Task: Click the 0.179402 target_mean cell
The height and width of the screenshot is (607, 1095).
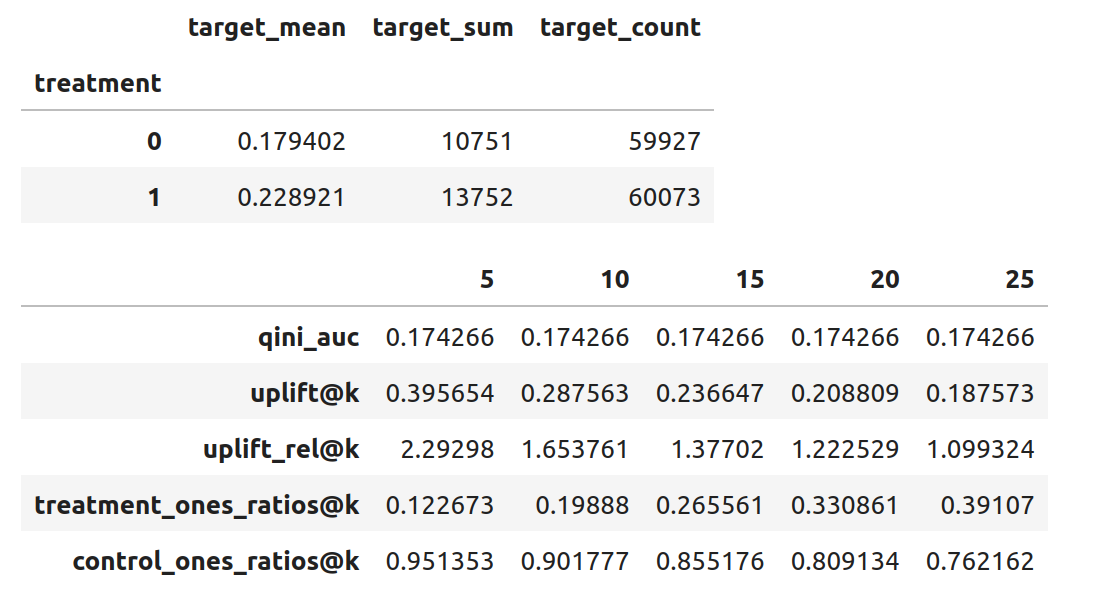Action: (291, 142)
